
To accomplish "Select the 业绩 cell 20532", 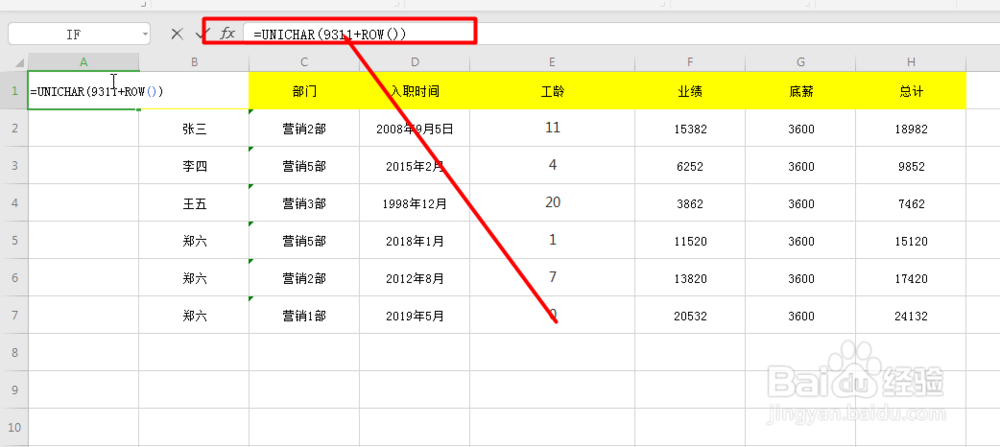I will point(690,315).
